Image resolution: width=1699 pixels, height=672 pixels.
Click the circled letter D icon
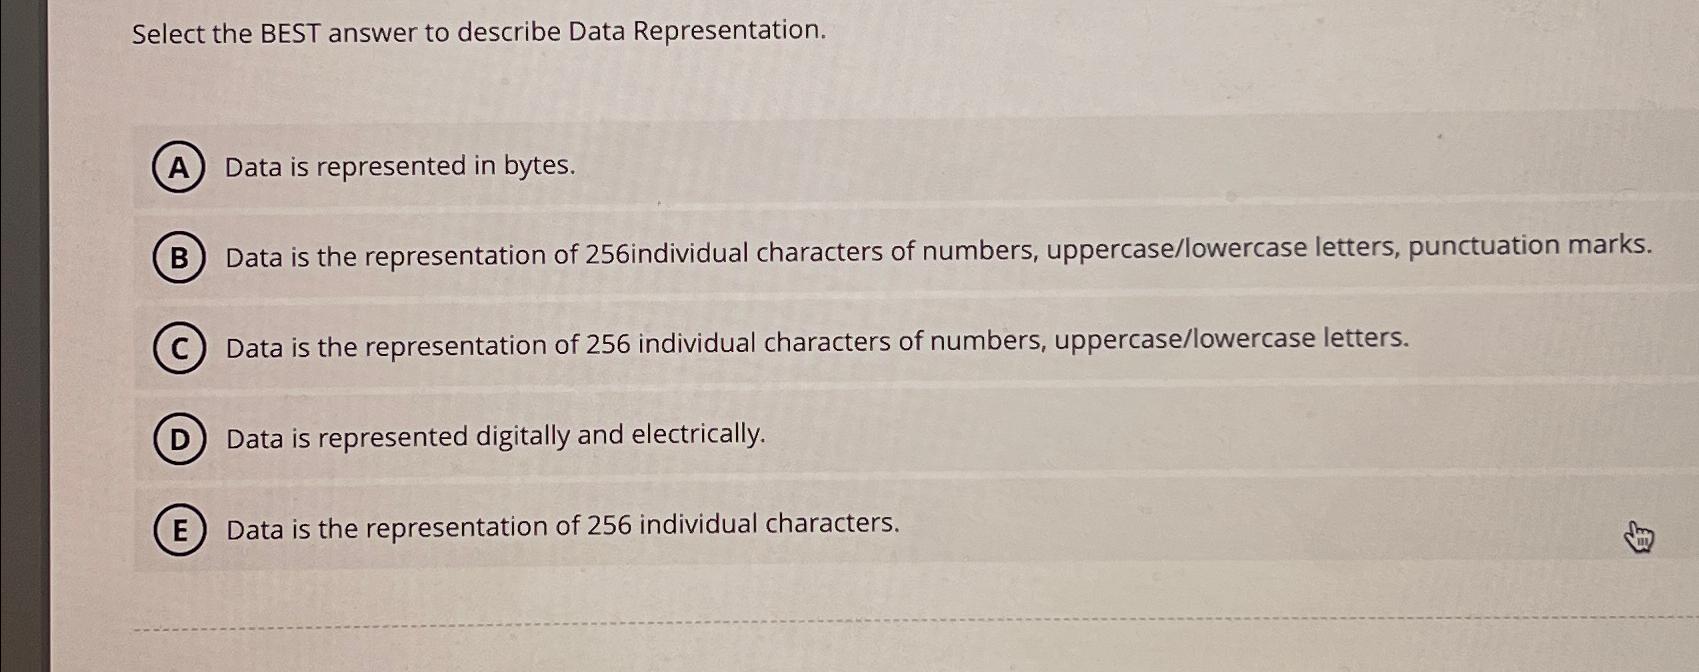[180, 435]
